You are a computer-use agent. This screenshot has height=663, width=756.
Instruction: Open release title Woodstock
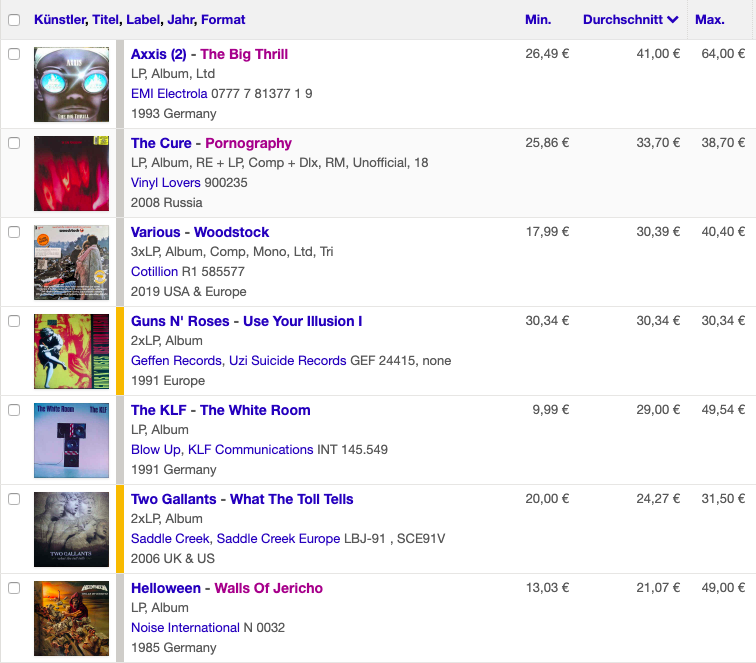(231, 232)
